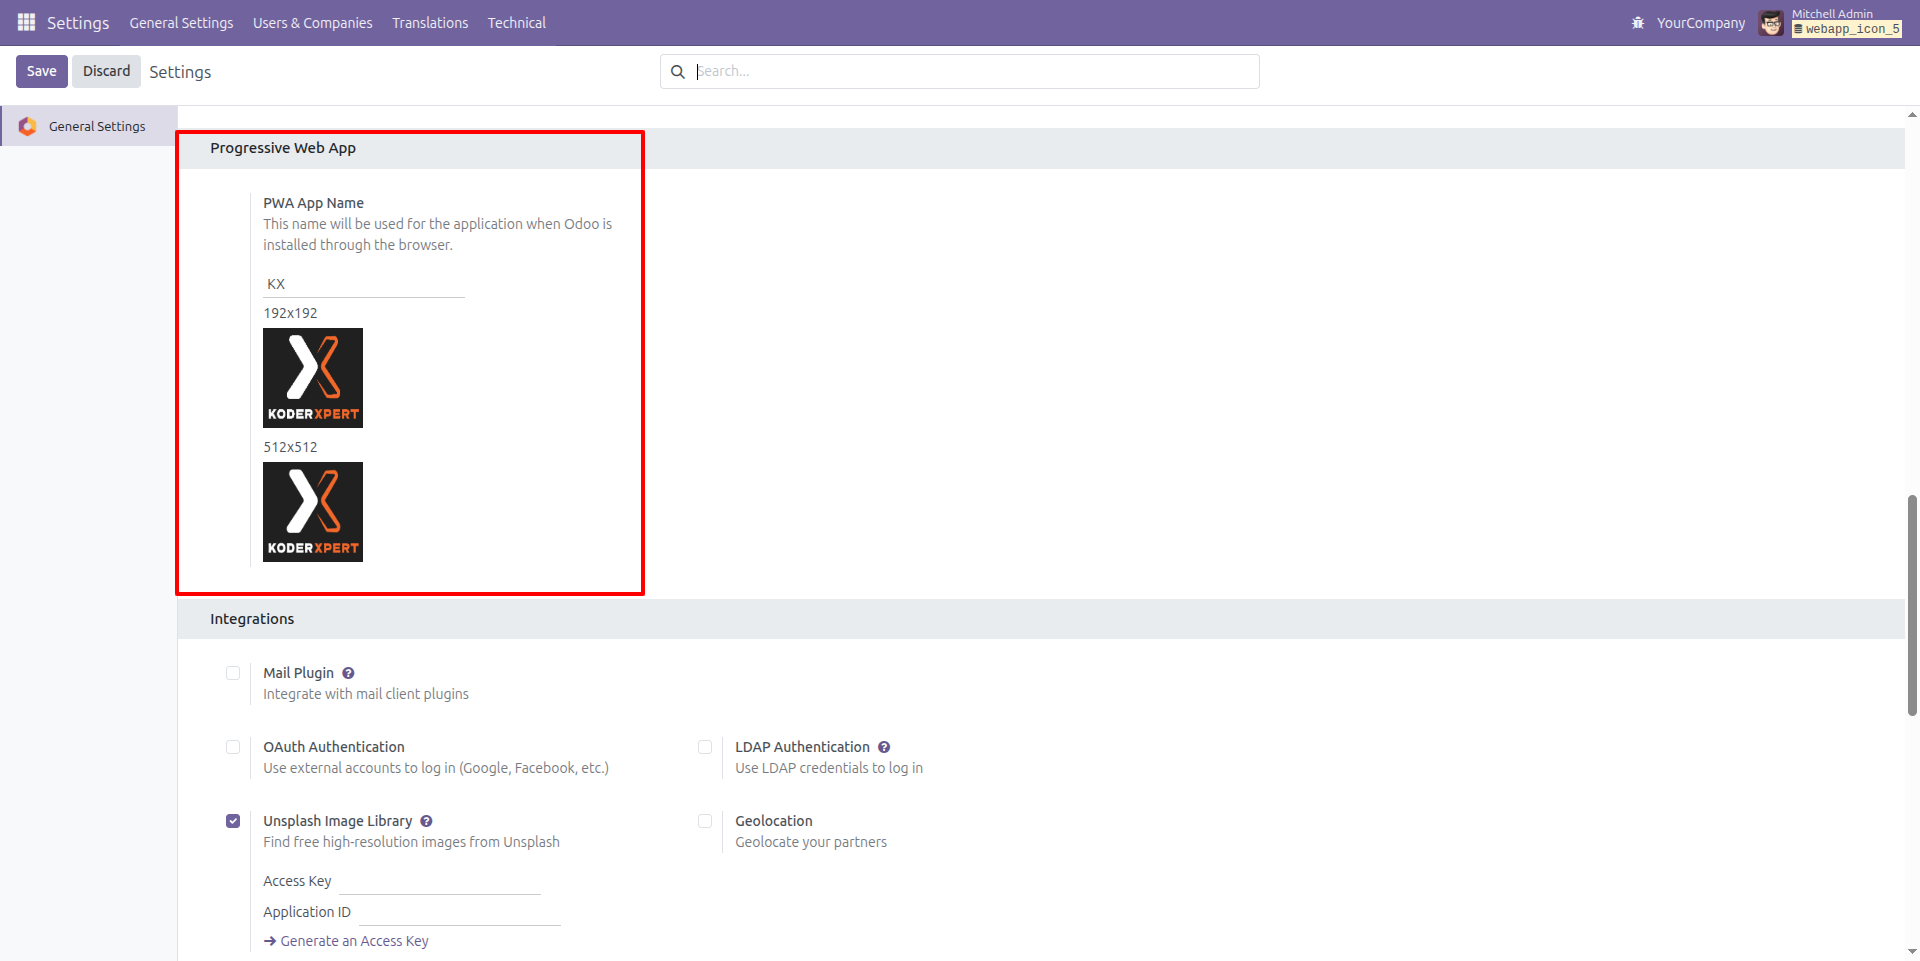Click the debug bug icon
Viewport: 1920px width, 961px height.
pos(1638,23)
